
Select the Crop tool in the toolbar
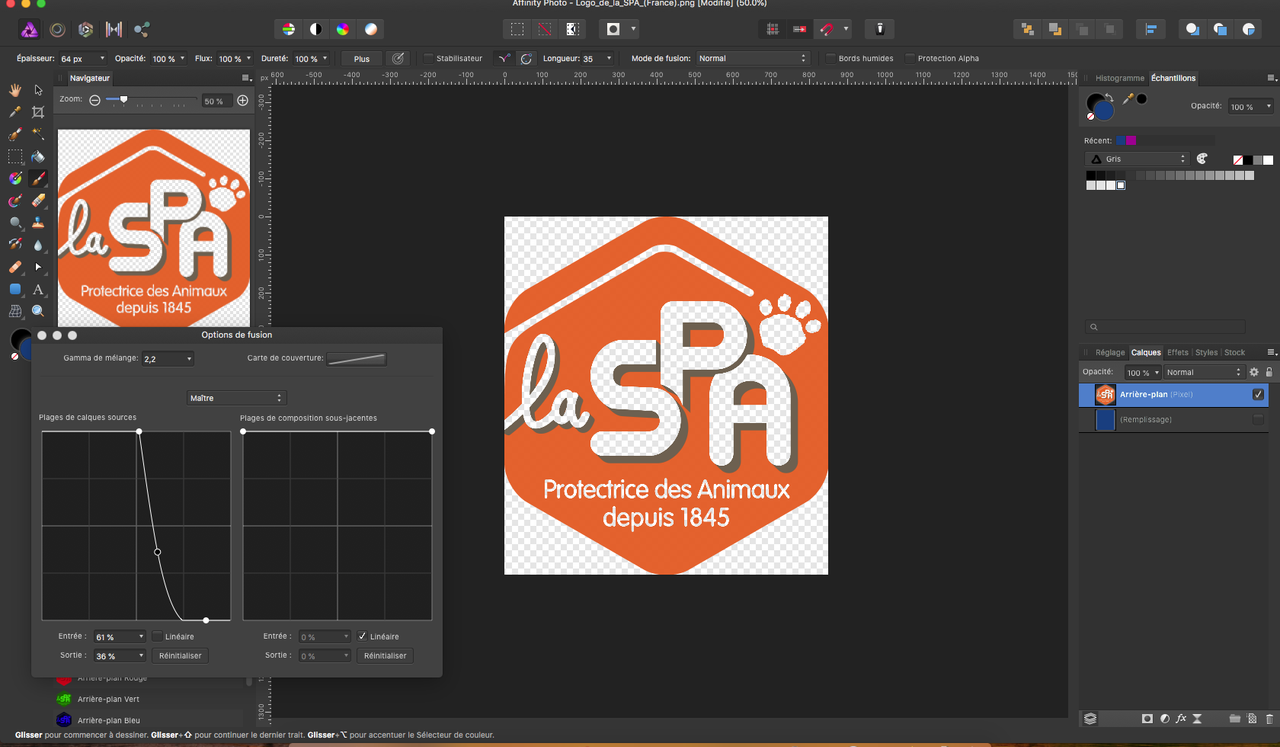[38, 112]
